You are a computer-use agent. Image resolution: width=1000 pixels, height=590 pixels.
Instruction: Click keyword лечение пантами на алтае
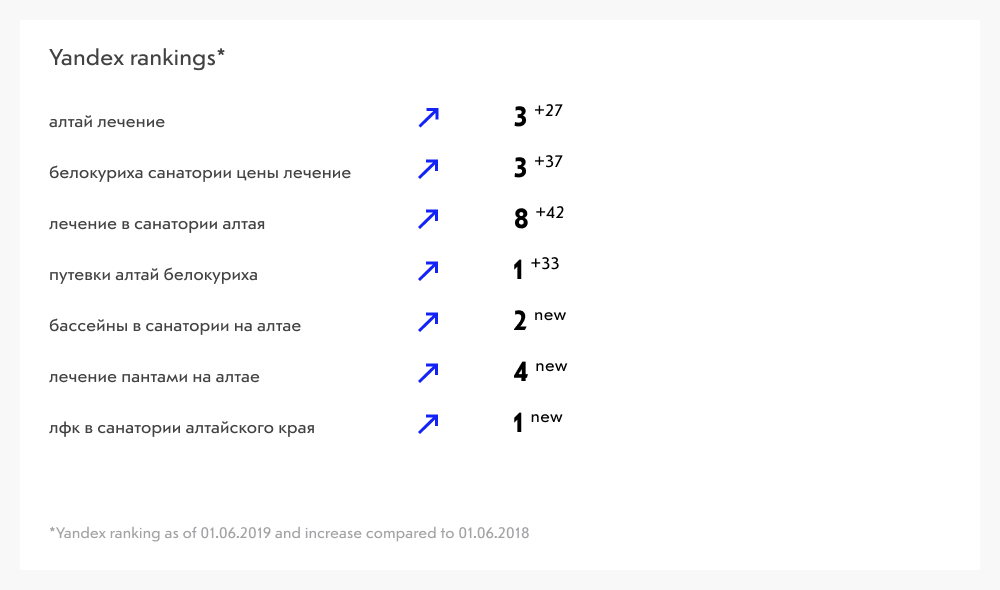[154, 377]
